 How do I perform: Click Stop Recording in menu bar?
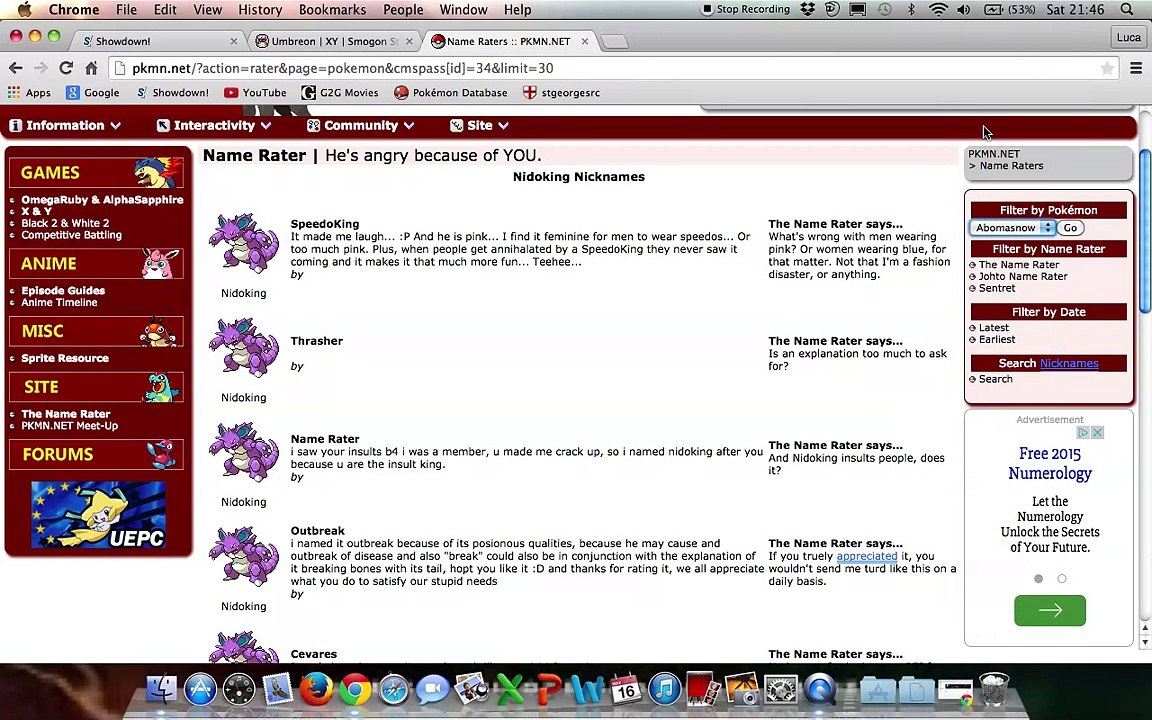click(746, 10)
